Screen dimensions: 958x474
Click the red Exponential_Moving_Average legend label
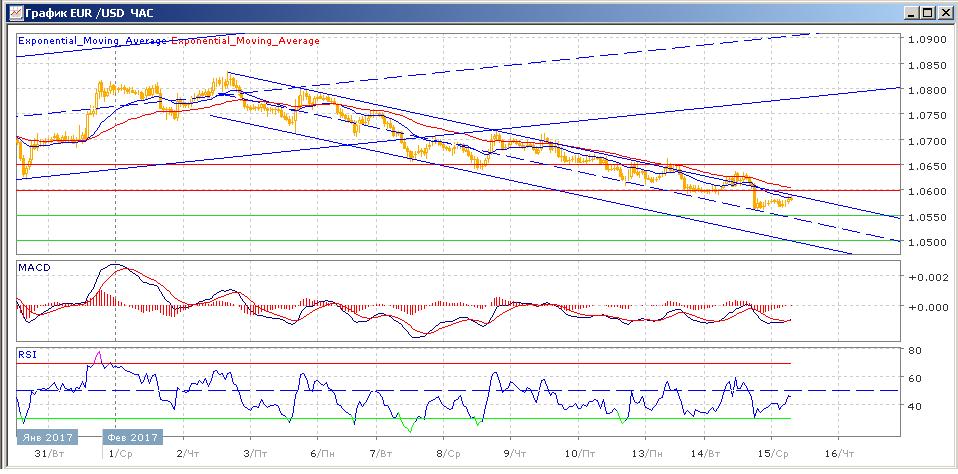coord(245,41)
